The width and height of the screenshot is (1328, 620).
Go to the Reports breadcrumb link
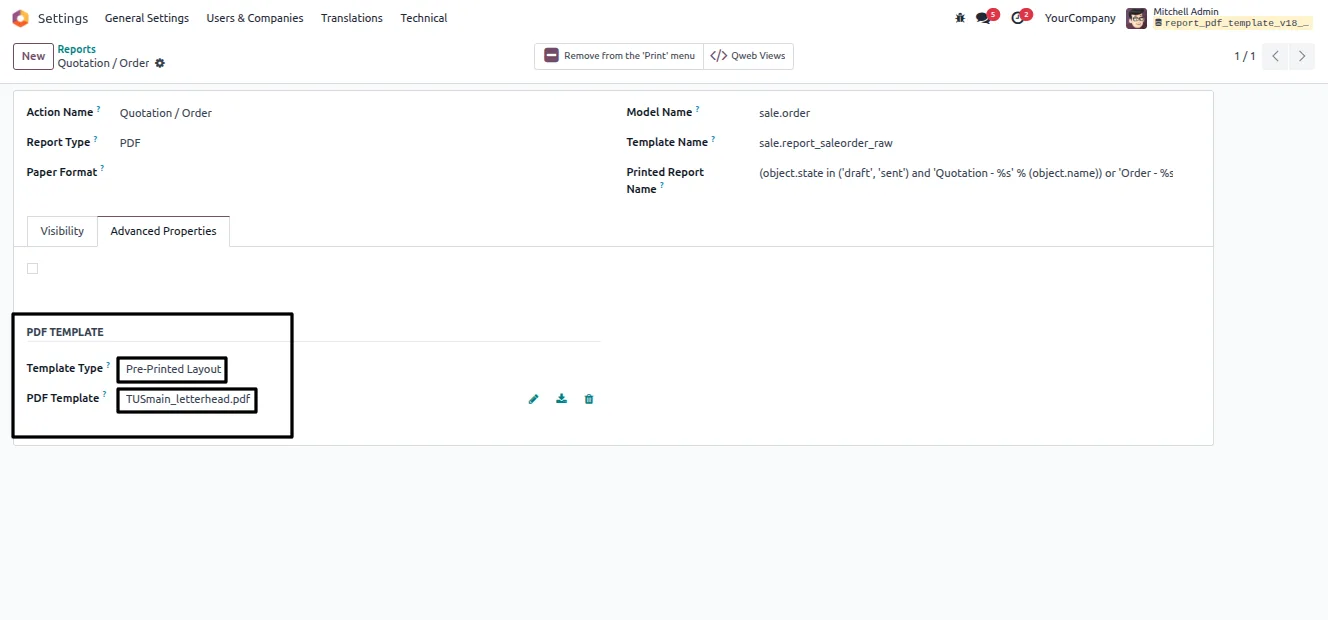pyautogui.click(x=77, y=49)
